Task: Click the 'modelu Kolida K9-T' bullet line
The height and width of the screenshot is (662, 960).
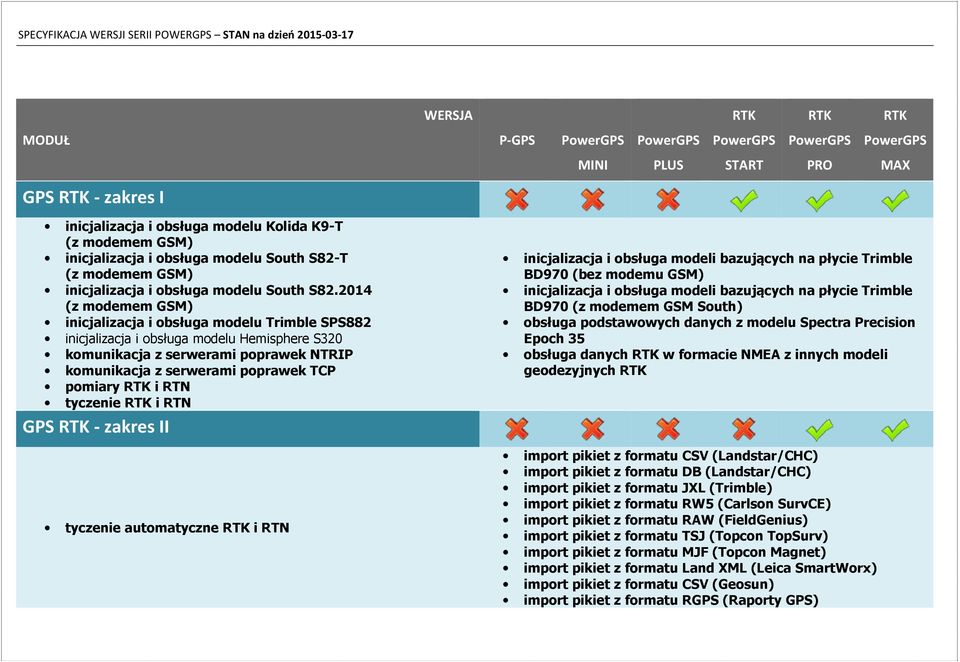Action: click(x=204, y=235)
